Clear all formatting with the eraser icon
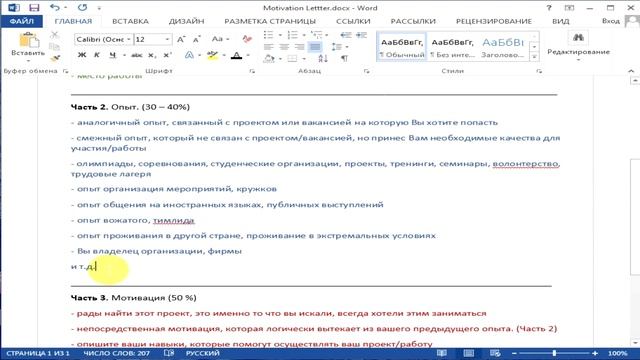The width and height of the screenshot is (640, 360). click(x=247, y=39)
